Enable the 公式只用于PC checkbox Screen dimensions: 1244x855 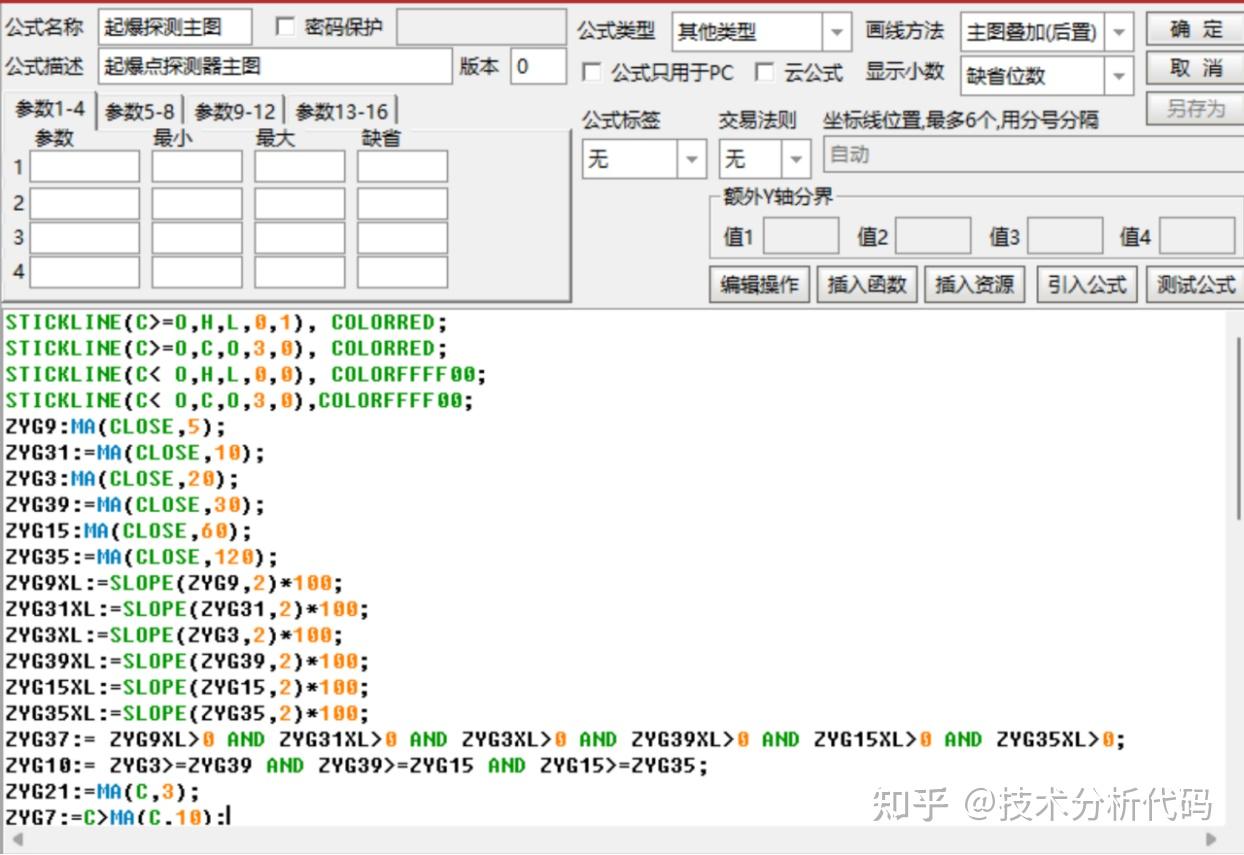(x=592, y=72)
